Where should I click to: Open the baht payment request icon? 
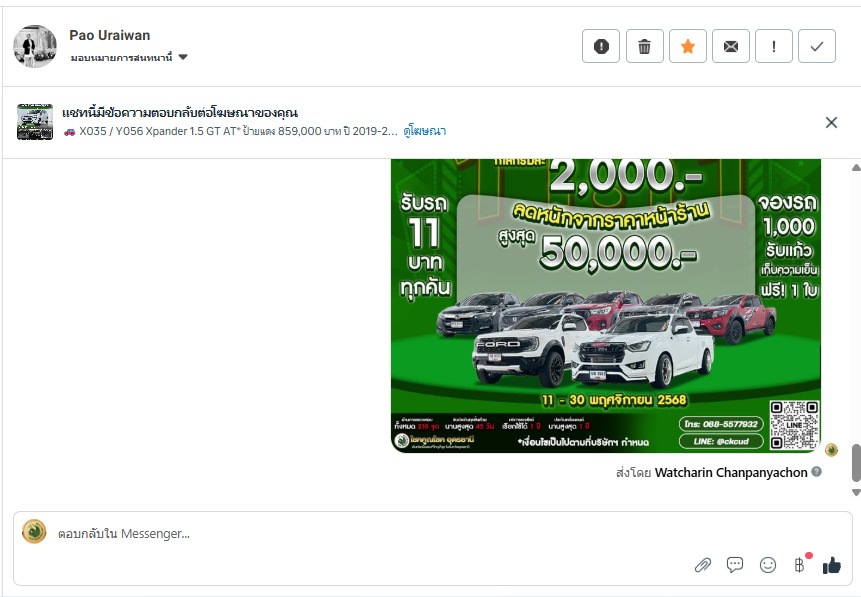pyautogui.click(x=800, y=565)
